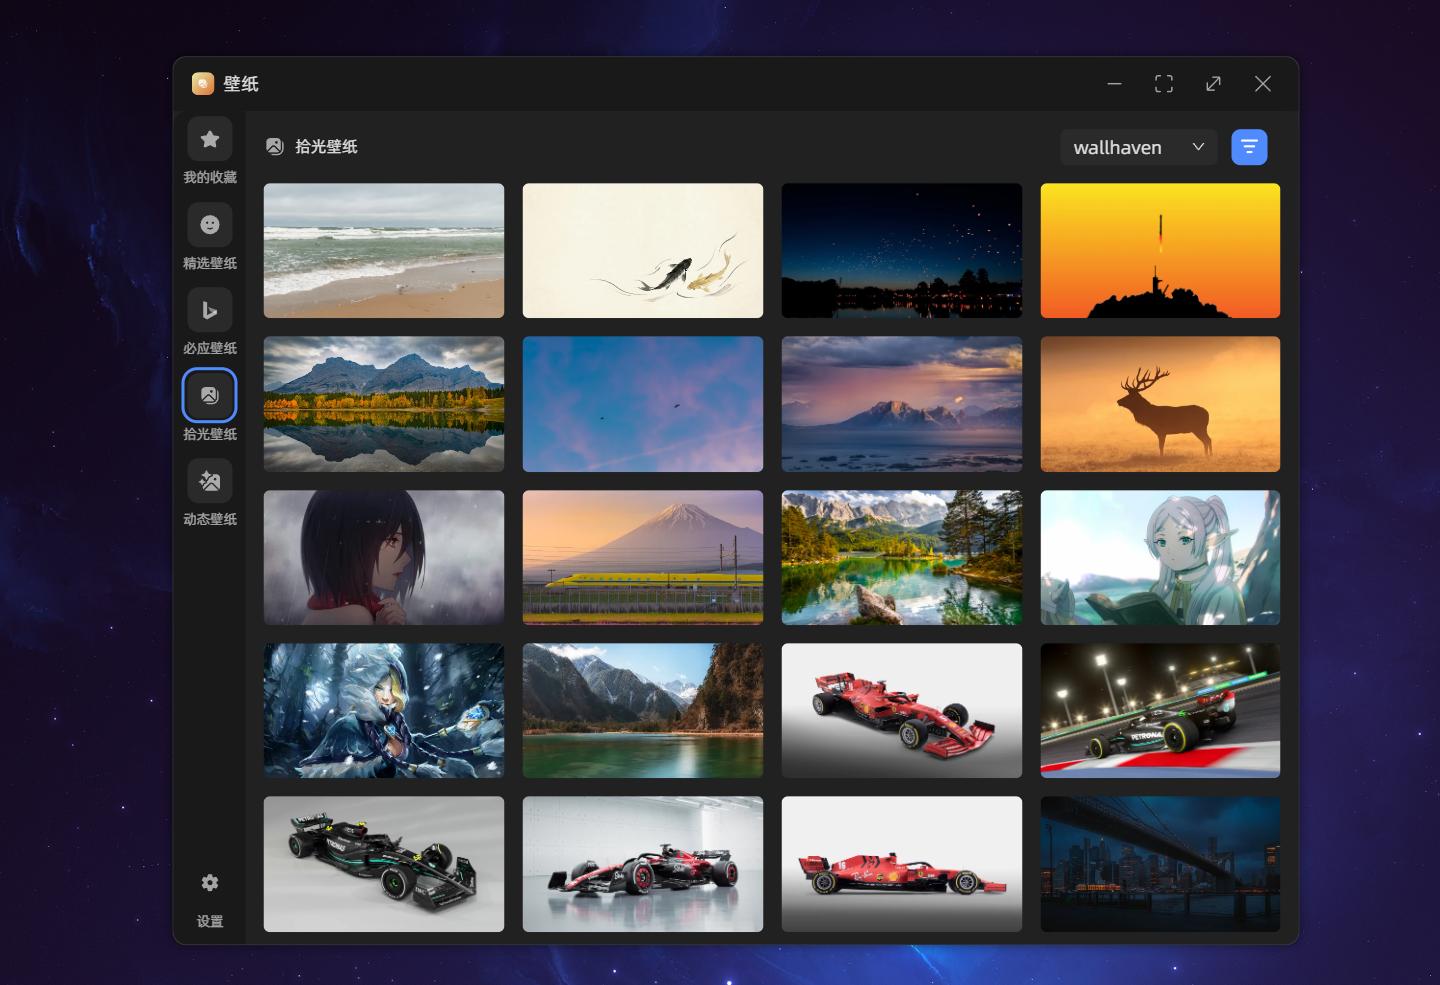Open the My Favorites (我的收藏) star icon

tap(209, 139)
